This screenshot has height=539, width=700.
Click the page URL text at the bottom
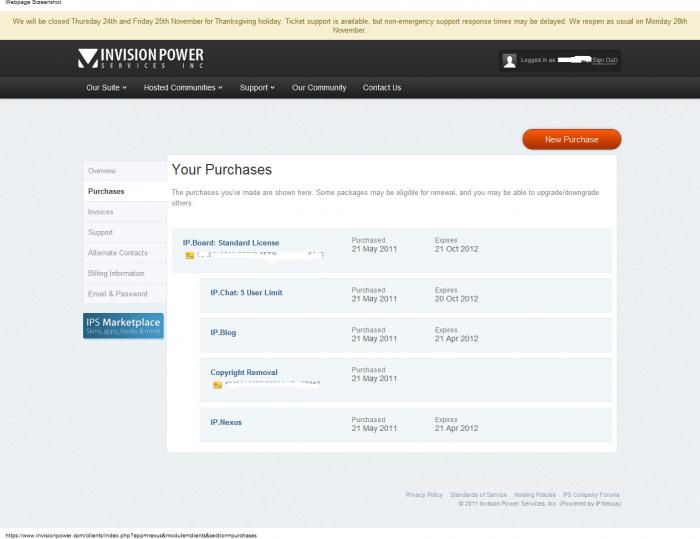coord(131,535)
